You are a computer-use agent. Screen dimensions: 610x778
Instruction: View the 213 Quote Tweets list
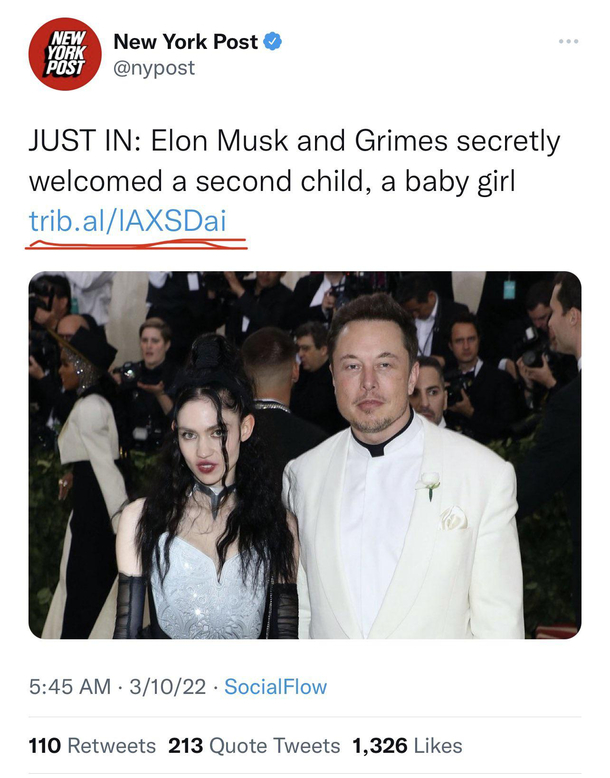254,746
